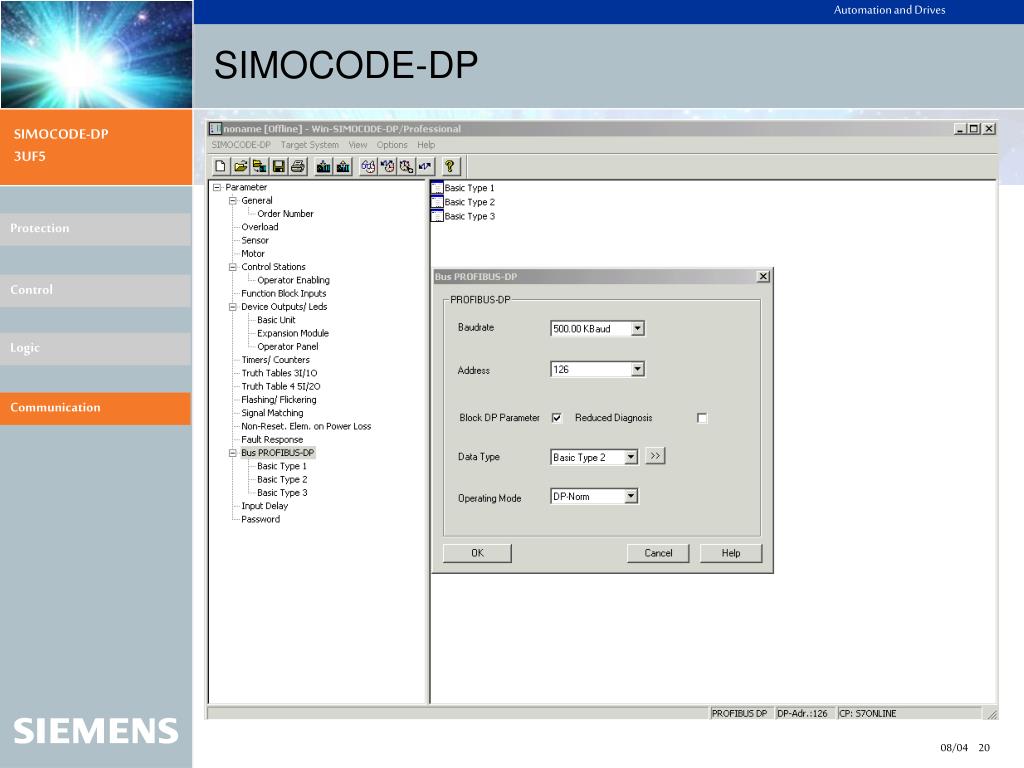Open the Operating Mode dropdown
This screenshot has width=1024, height=768.
631,496
